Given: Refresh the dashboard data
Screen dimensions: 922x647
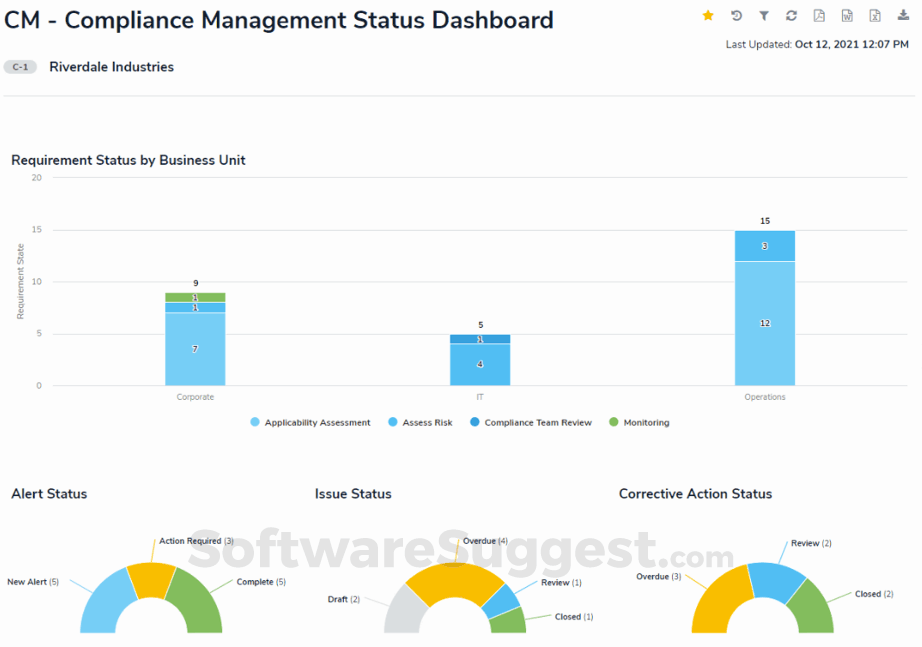Looking at the screenshot, I should coord(791,16).
